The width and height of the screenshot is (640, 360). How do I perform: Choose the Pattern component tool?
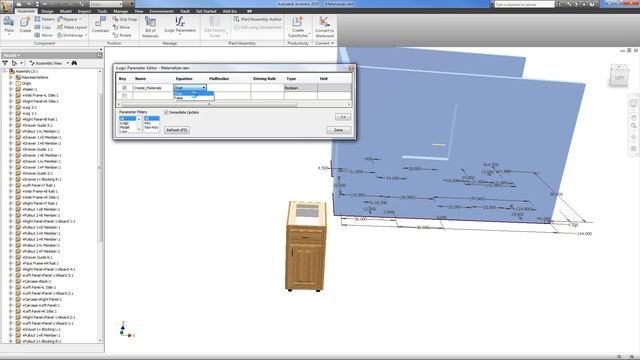click(x=44, y=19)
